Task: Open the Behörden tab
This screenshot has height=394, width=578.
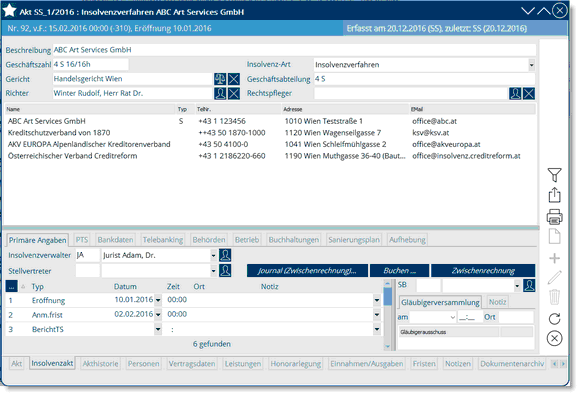Action: [209, 240]
